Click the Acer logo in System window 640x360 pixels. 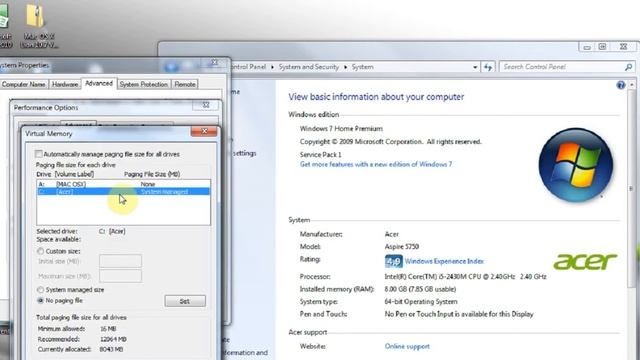tap(585, 261)
